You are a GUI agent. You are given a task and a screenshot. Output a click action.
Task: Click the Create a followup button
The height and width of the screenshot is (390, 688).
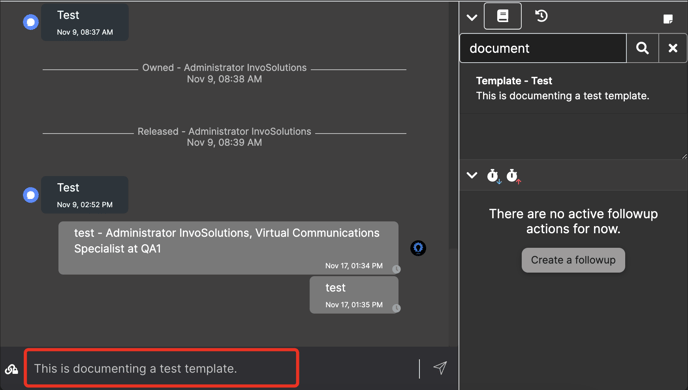pyautogui.click(x=573, y=260)
